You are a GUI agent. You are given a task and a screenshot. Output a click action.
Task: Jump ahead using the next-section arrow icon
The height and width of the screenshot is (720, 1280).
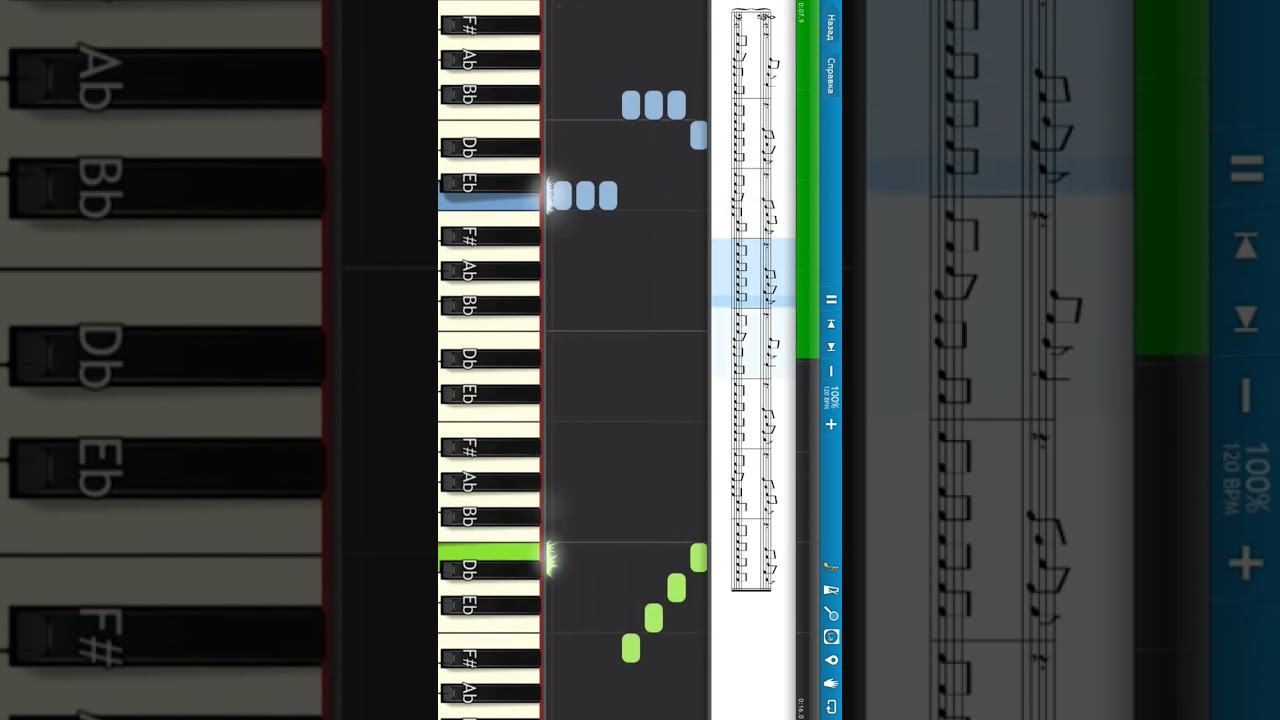coord(830,347)
